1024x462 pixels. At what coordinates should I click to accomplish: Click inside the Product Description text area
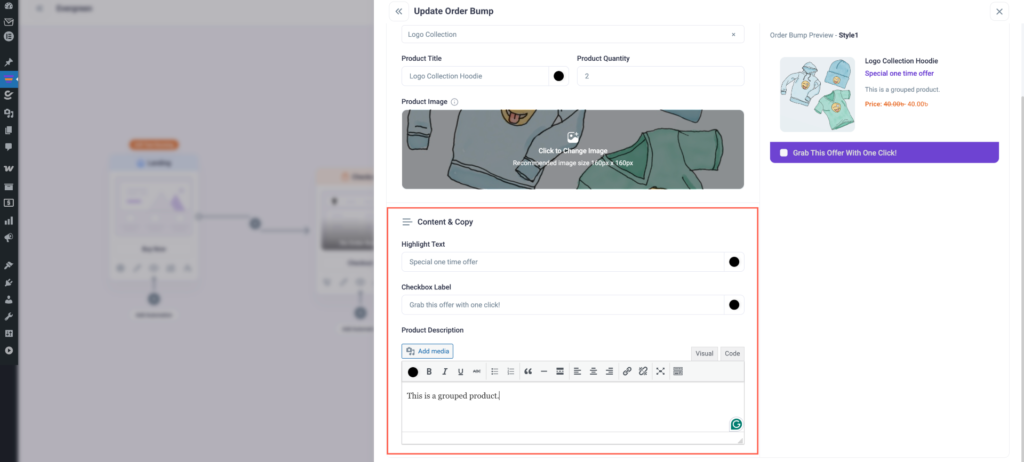pos(573,406)
